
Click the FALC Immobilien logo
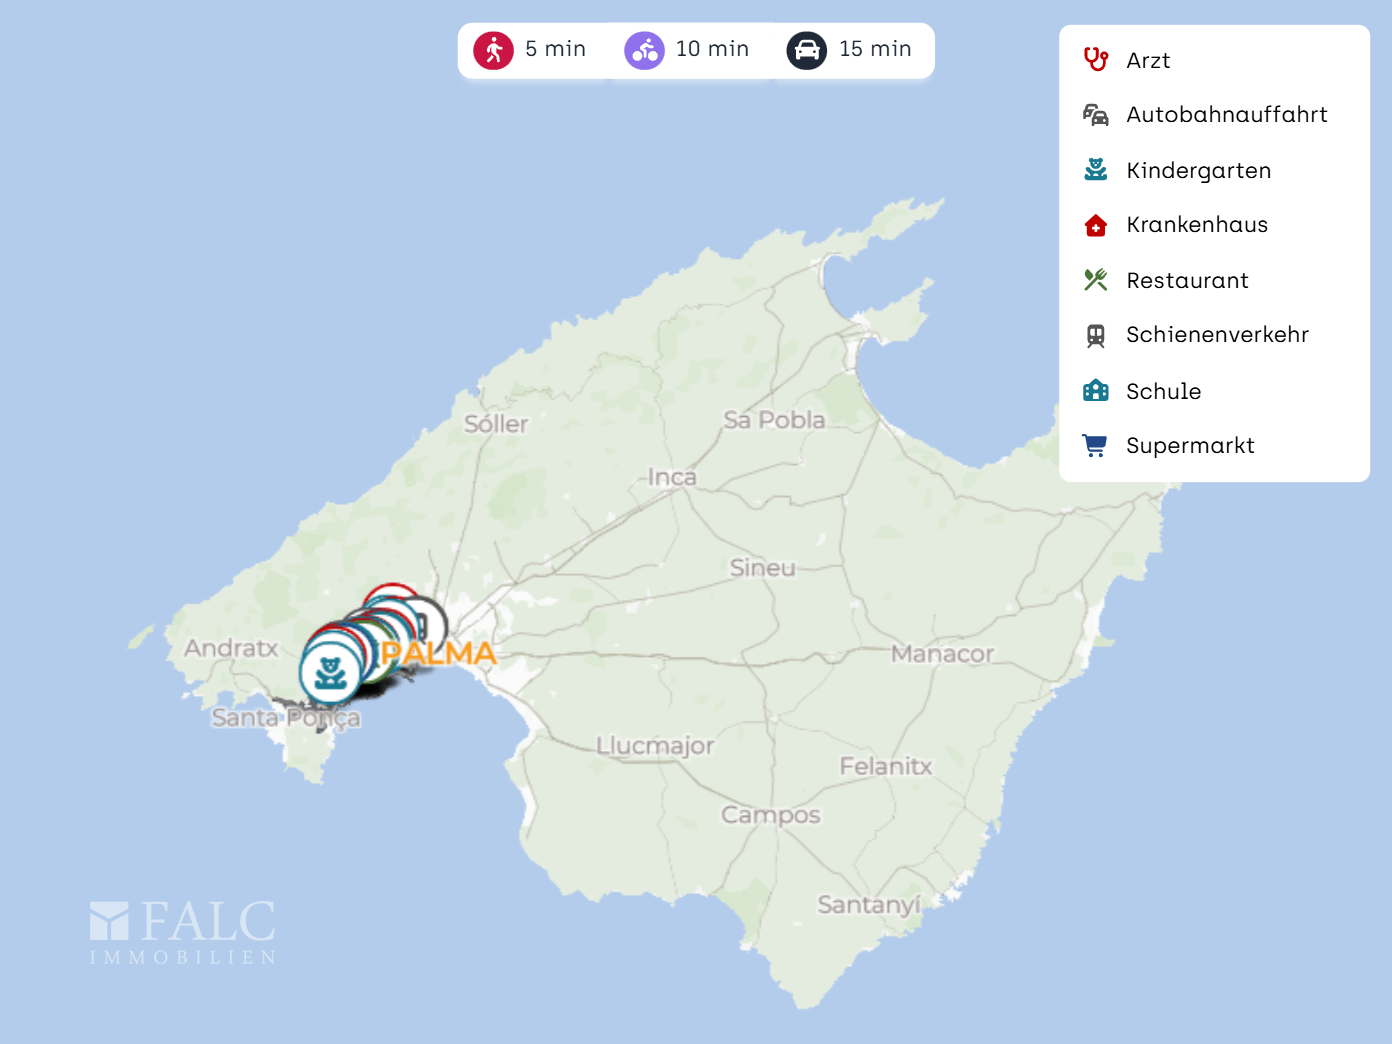[x=183, y=932]
